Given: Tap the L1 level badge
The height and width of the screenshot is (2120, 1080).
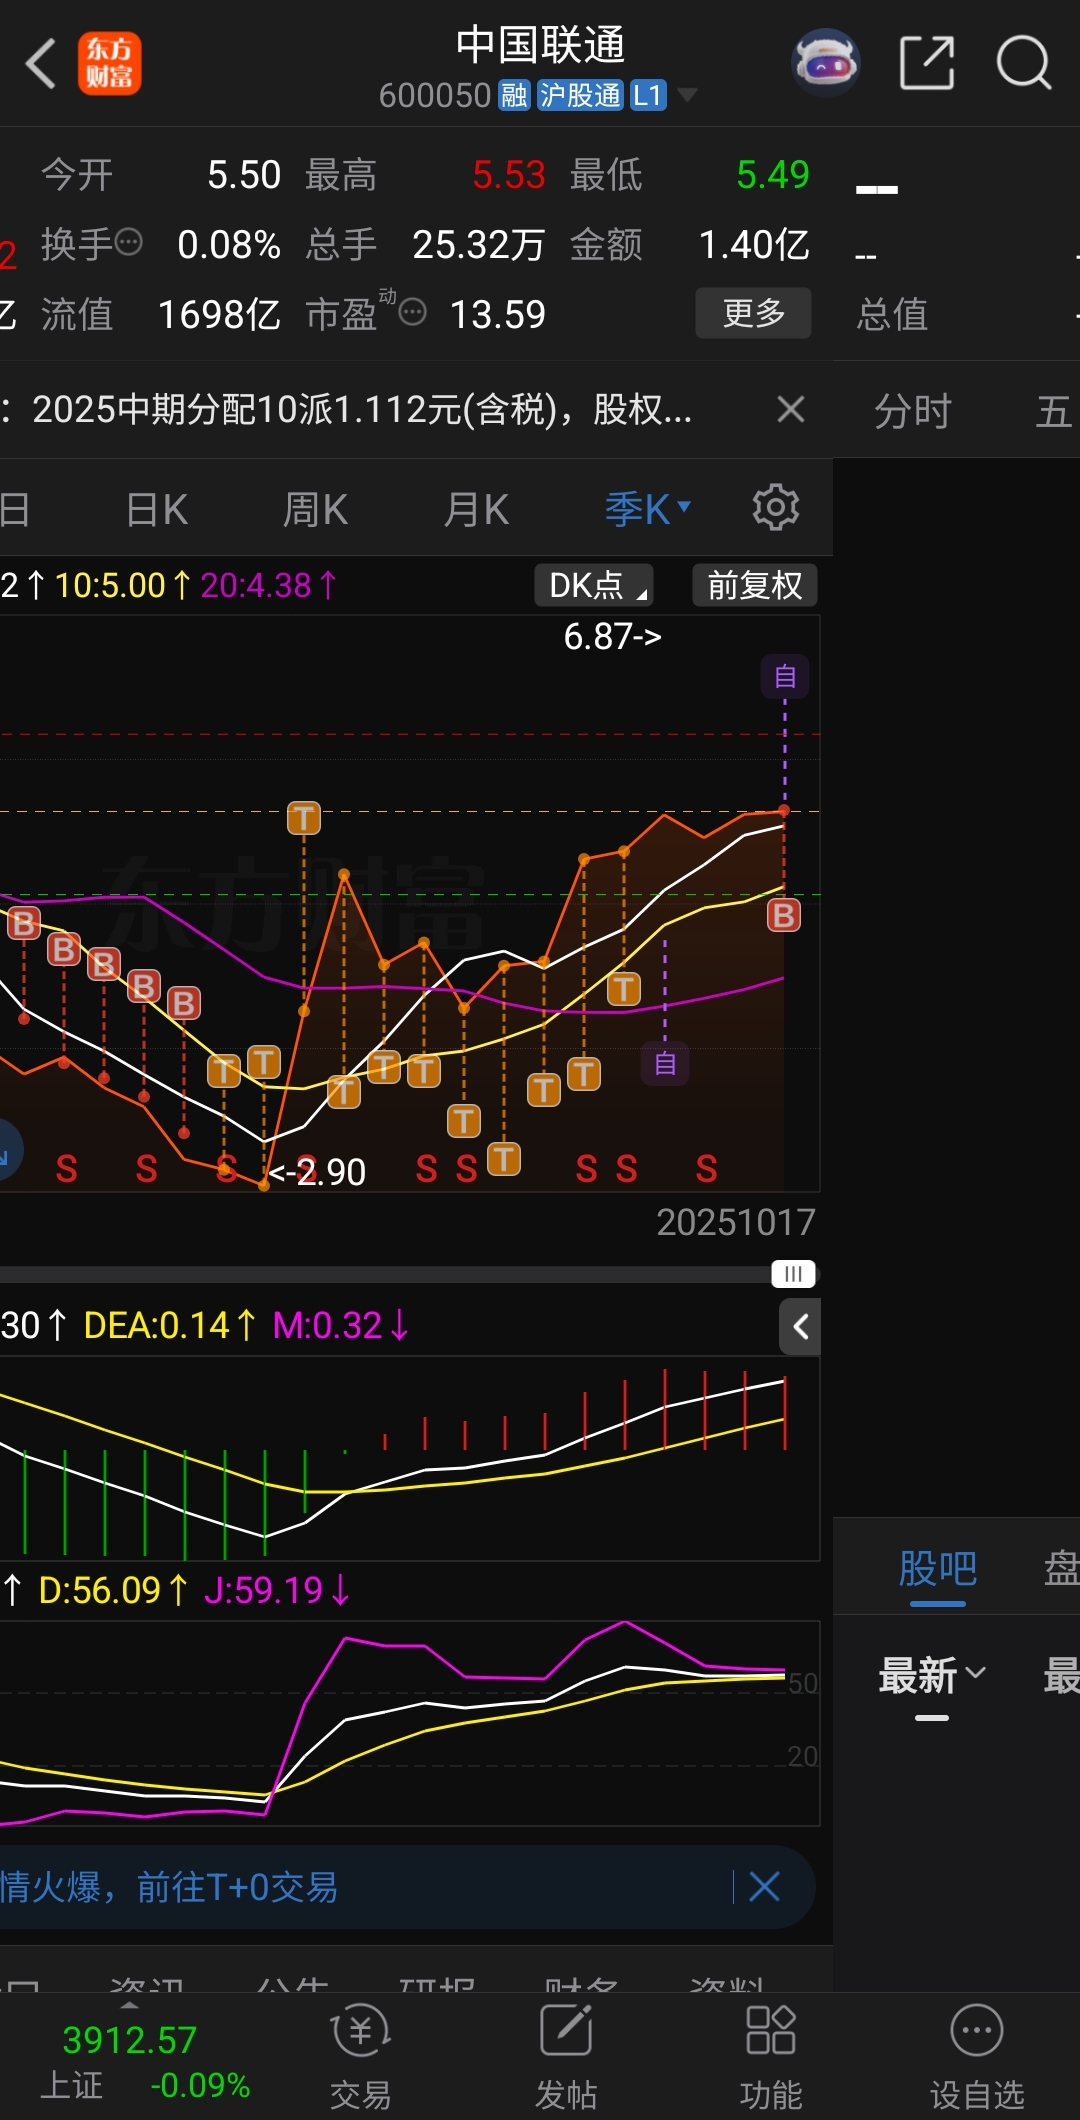Looking at the screenshot, I should pyautogui.click(x=648, y=95).
